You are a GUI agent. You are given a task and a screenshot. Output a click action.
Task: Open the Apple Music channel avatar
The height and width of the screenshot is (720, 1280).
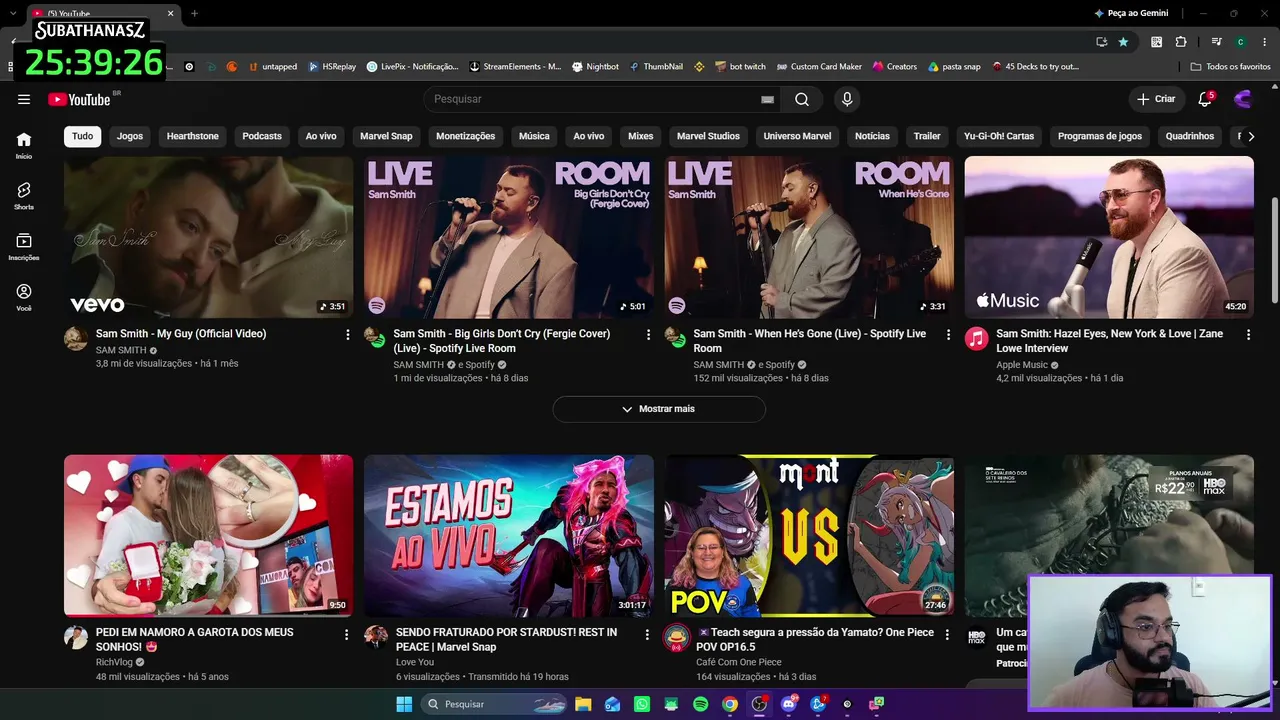[x=977, y=338]
